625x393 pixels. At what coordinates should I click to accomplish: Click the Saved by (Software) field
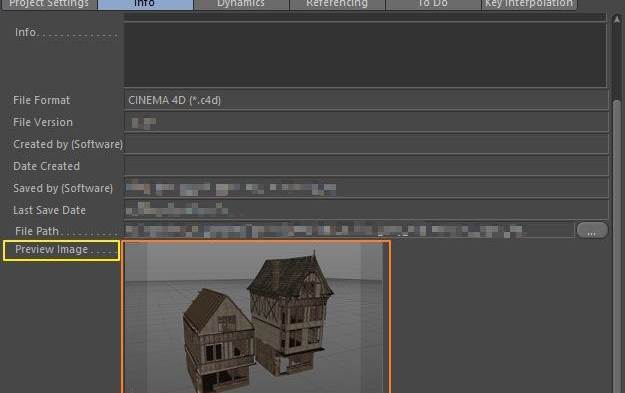point(366,188)
